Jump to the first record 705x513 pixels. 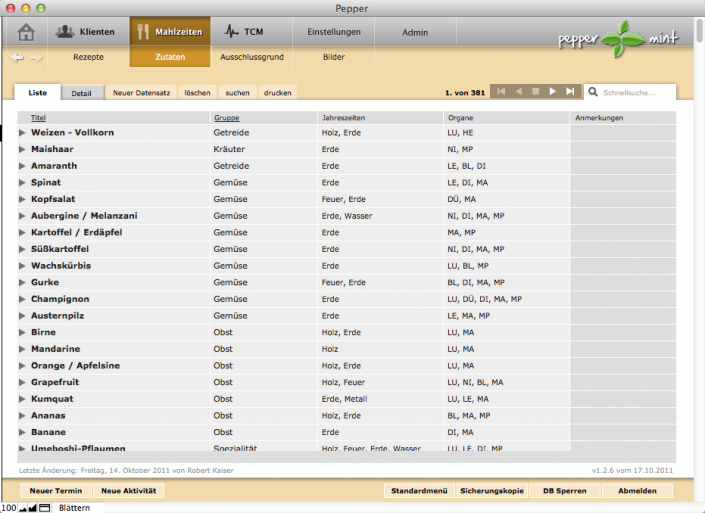[501, 92]
